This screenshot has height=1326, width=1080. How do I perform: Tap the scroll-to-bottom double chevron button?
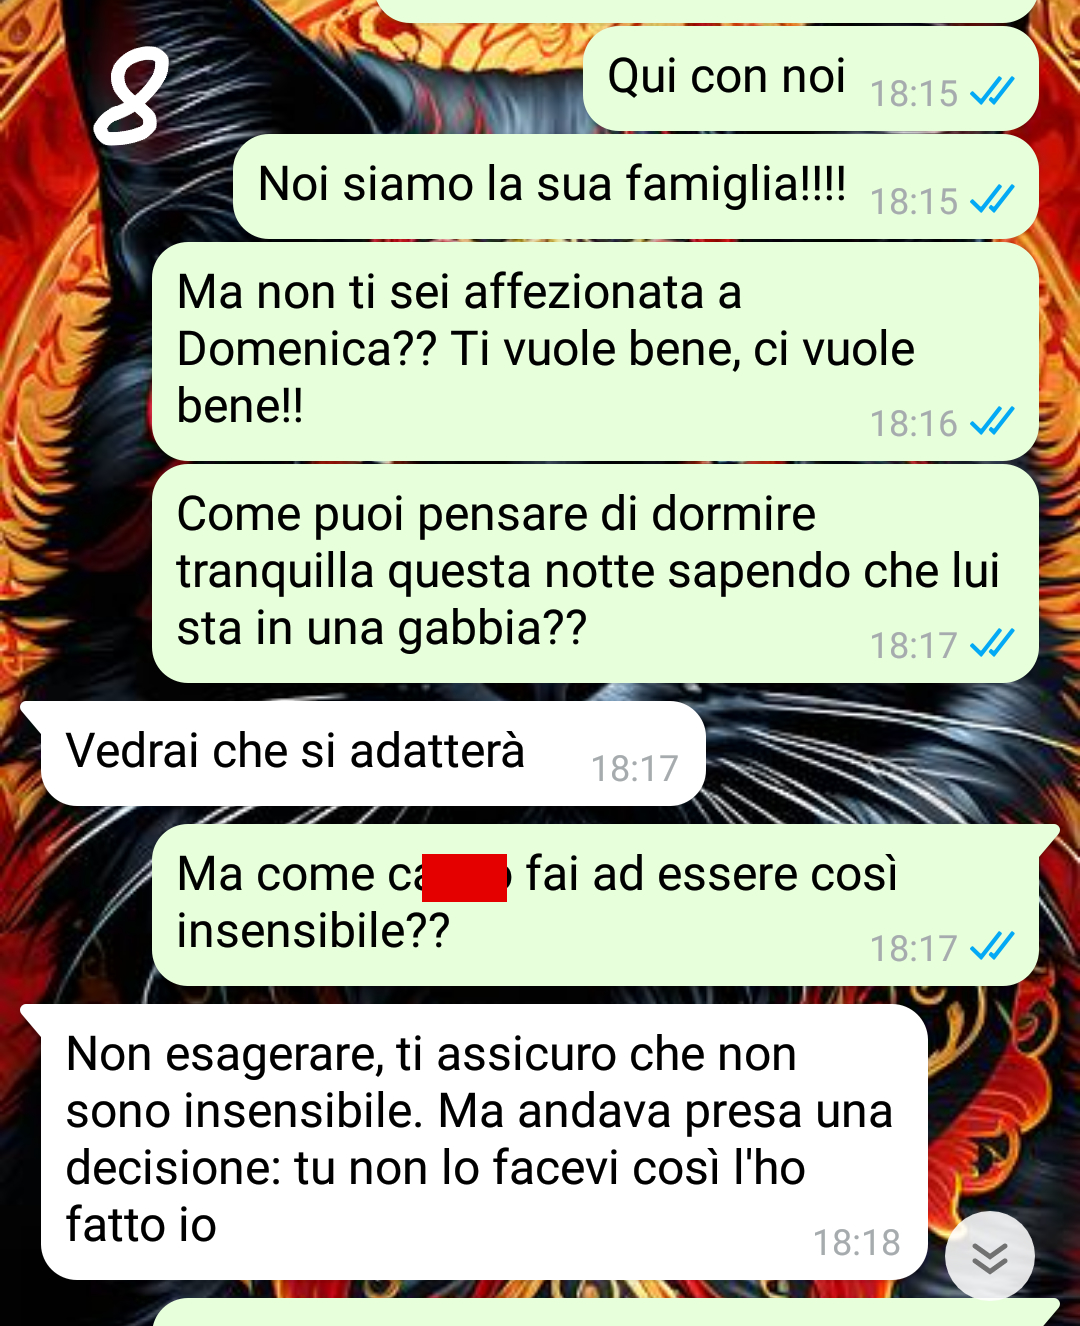click(989, 1256)
